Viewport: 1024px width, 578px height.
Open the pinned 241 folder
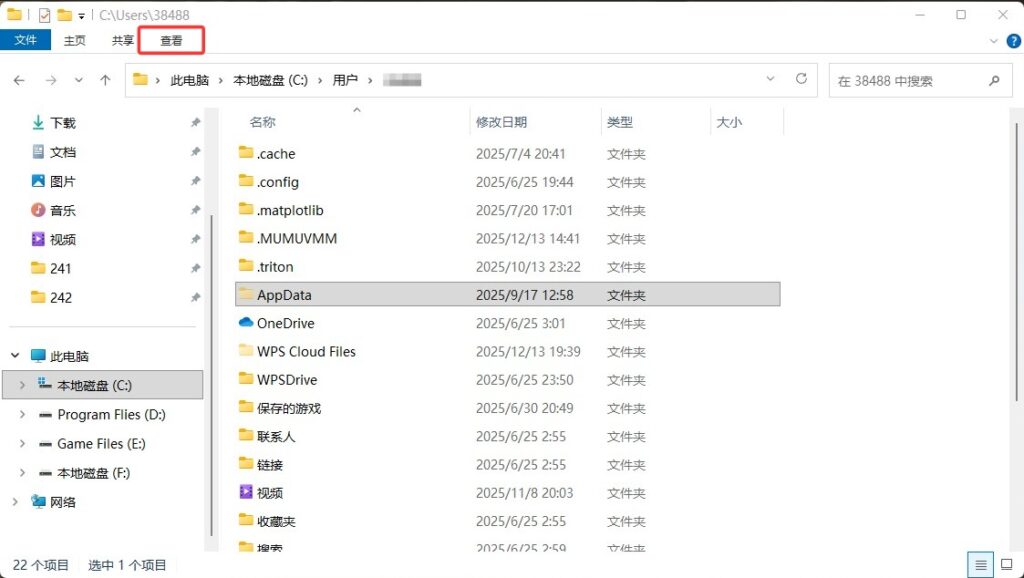[60, 268]
